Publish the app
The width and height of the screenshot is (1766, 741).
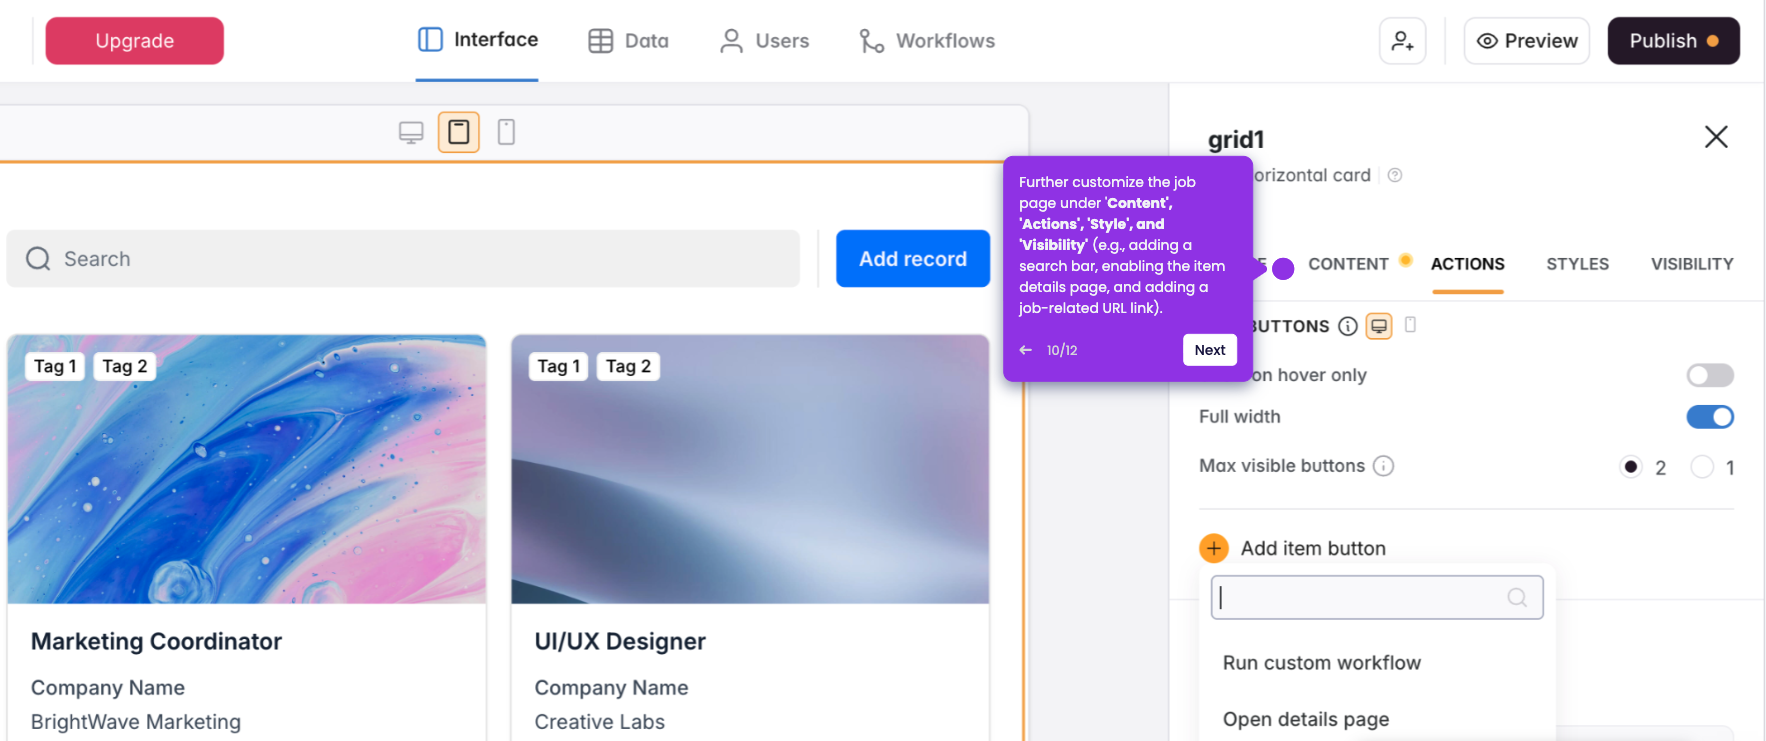point(1673,41)
